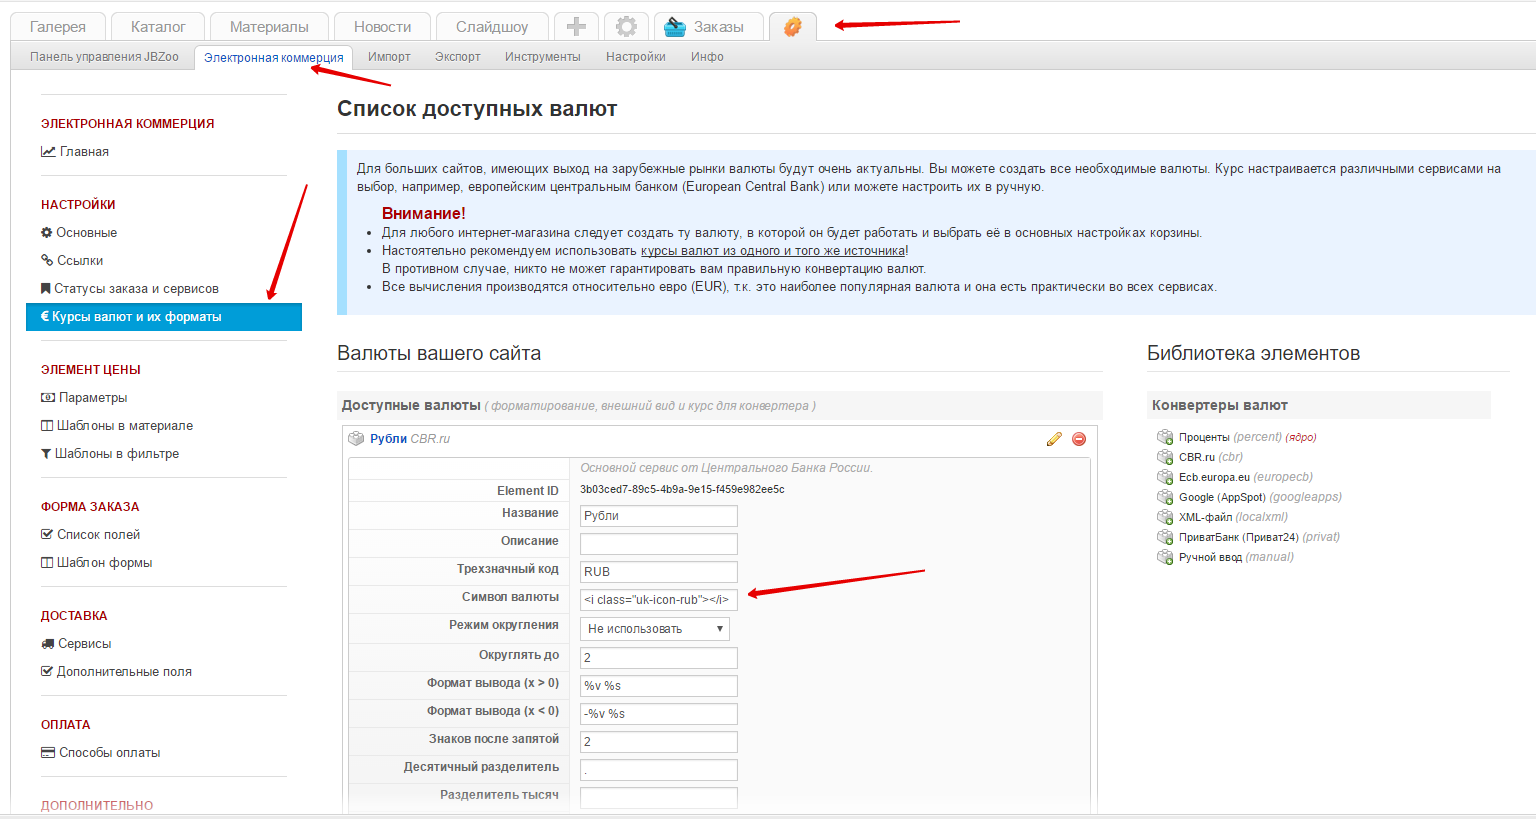1536x819 pixels.
Task: Open the Заказы top tab
Action: (x=706, y=27)
